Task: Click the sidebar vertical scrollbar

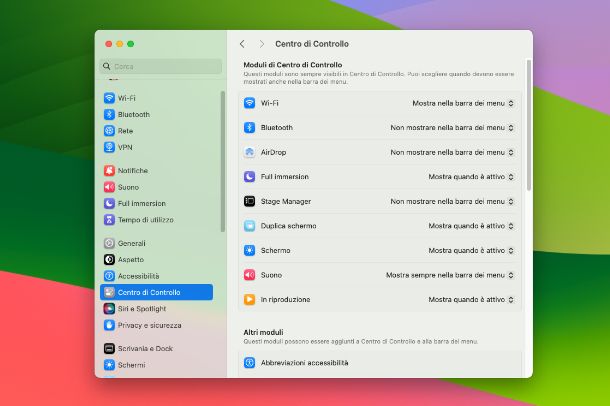Action: (x=223, y=161)
